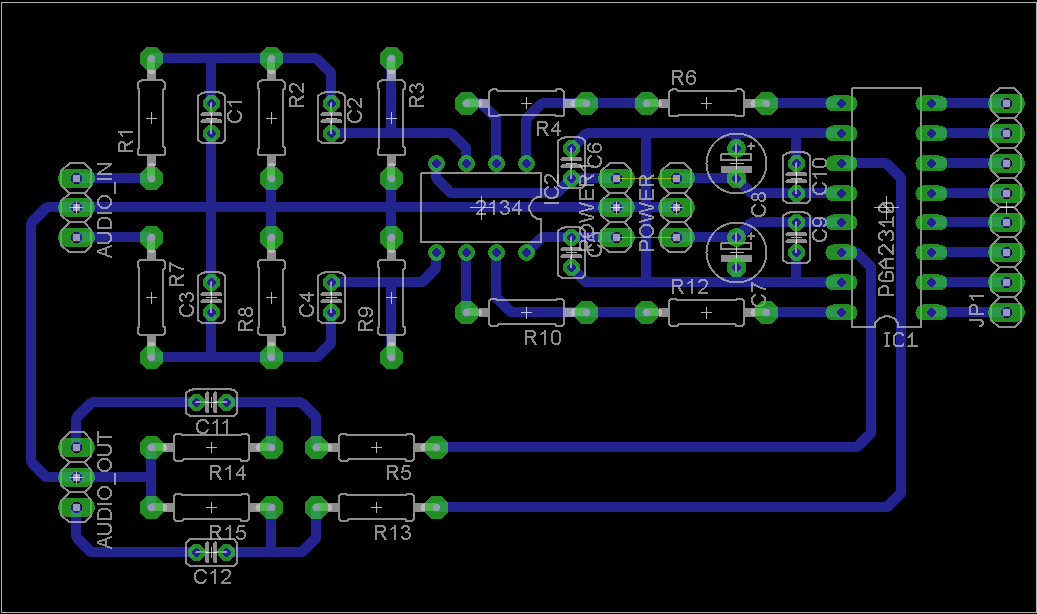The width and height of the screenshot is (1037, 614).
Task: Click the R6 resistor body outline
Action: [706, 103]
